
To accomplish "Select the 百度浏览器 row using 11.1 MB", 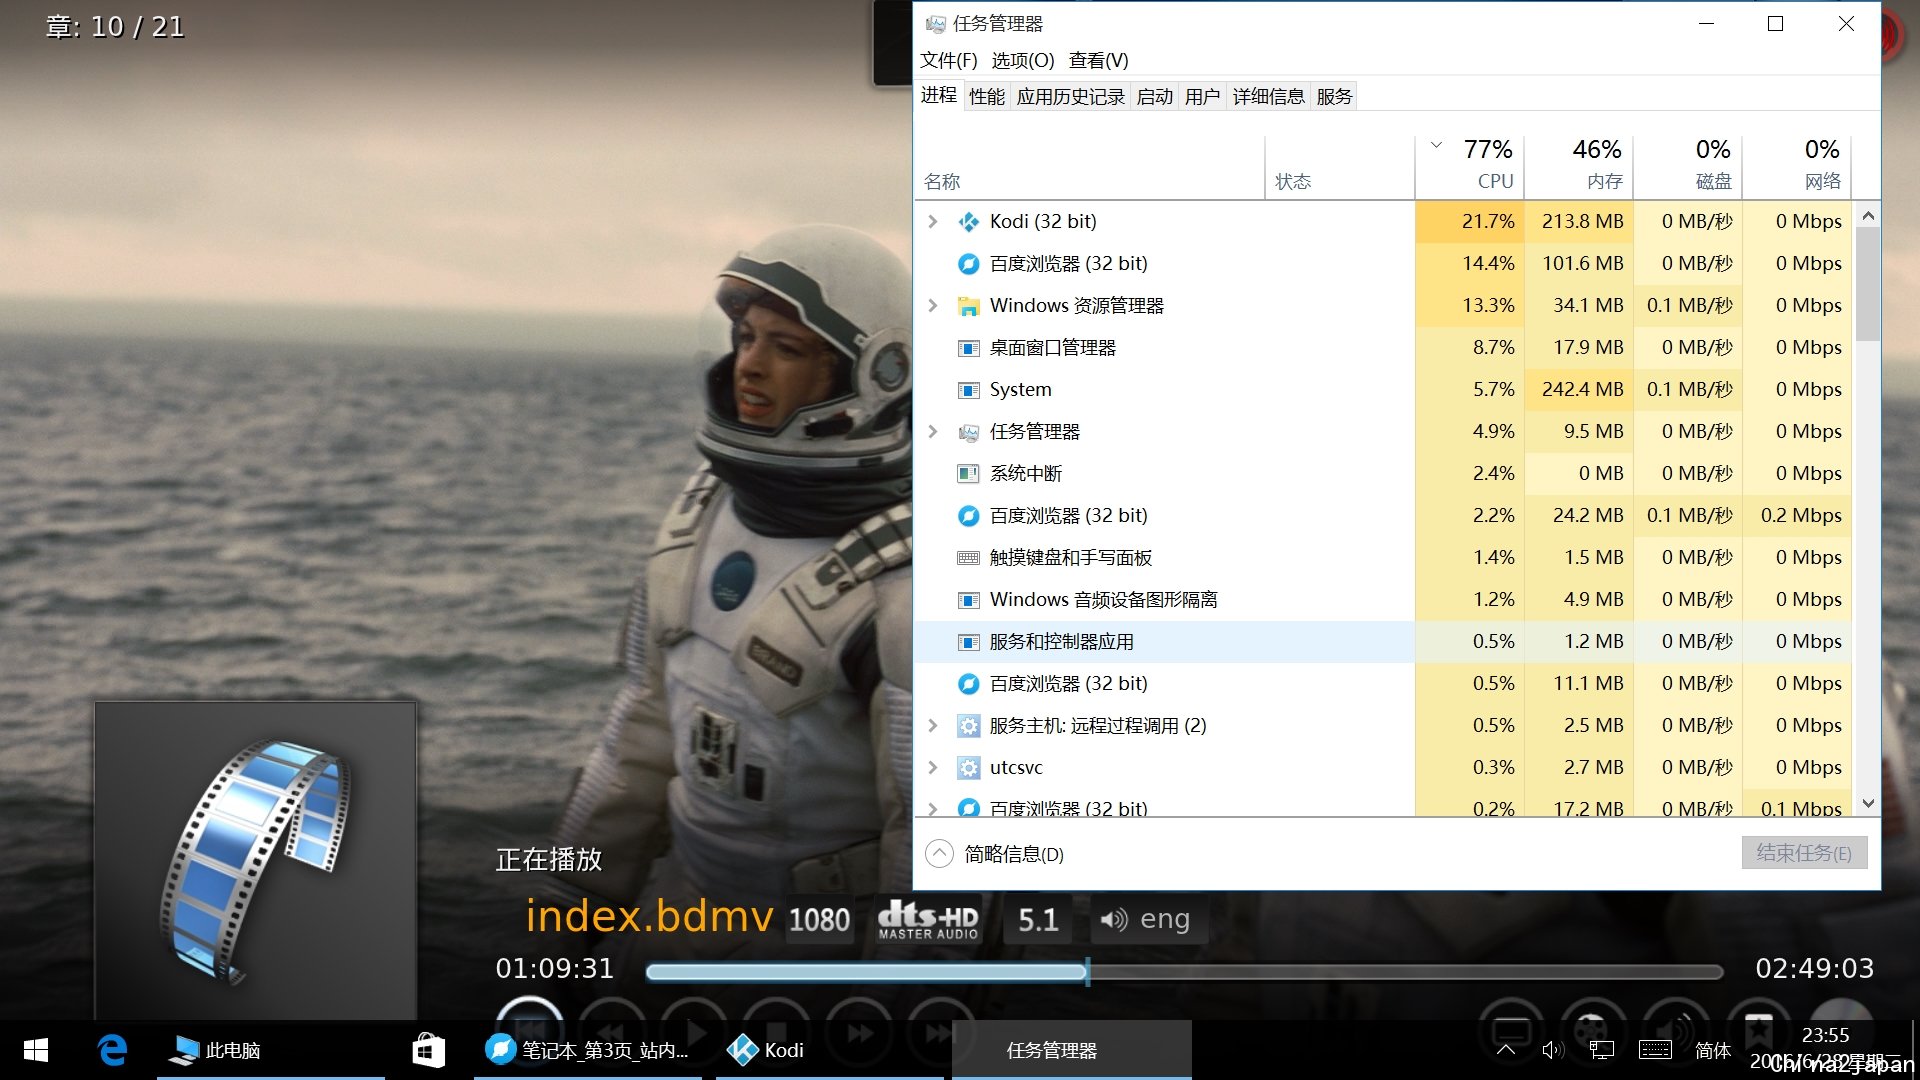I will click(x=1383, y=683).
